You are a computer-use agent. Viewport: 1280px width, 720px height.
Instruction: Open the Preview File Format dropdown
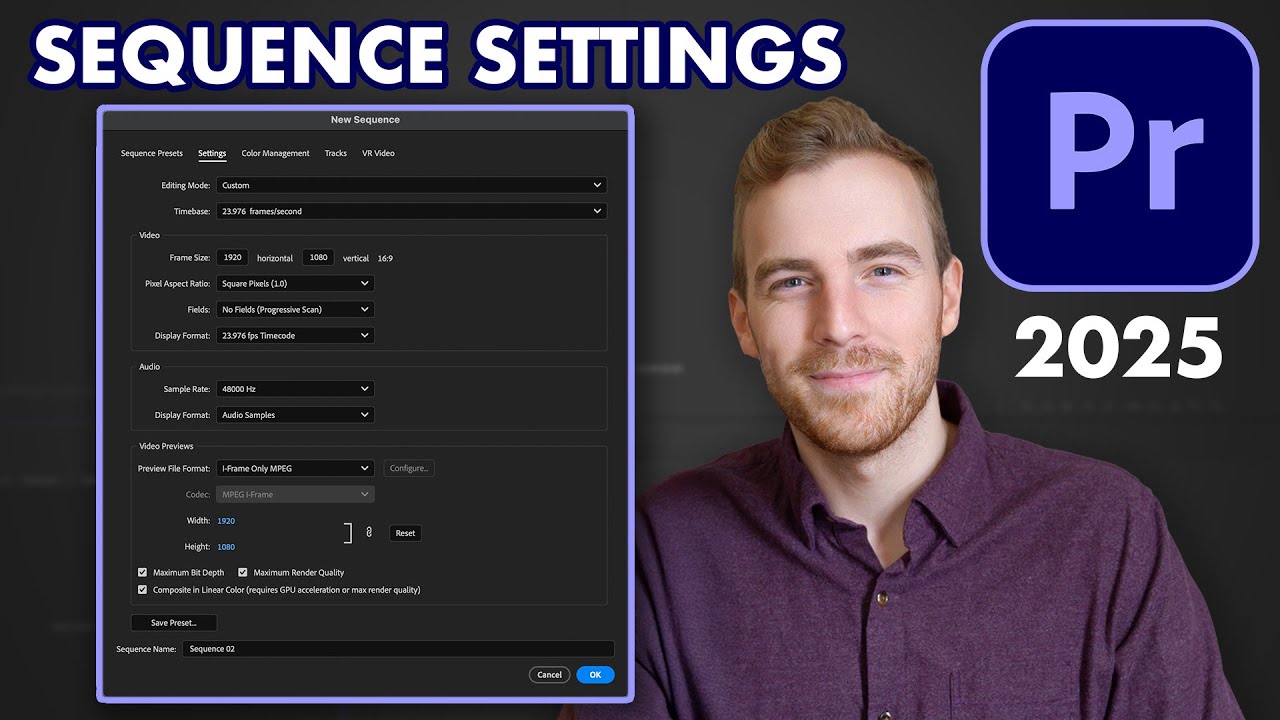point(295,468)
